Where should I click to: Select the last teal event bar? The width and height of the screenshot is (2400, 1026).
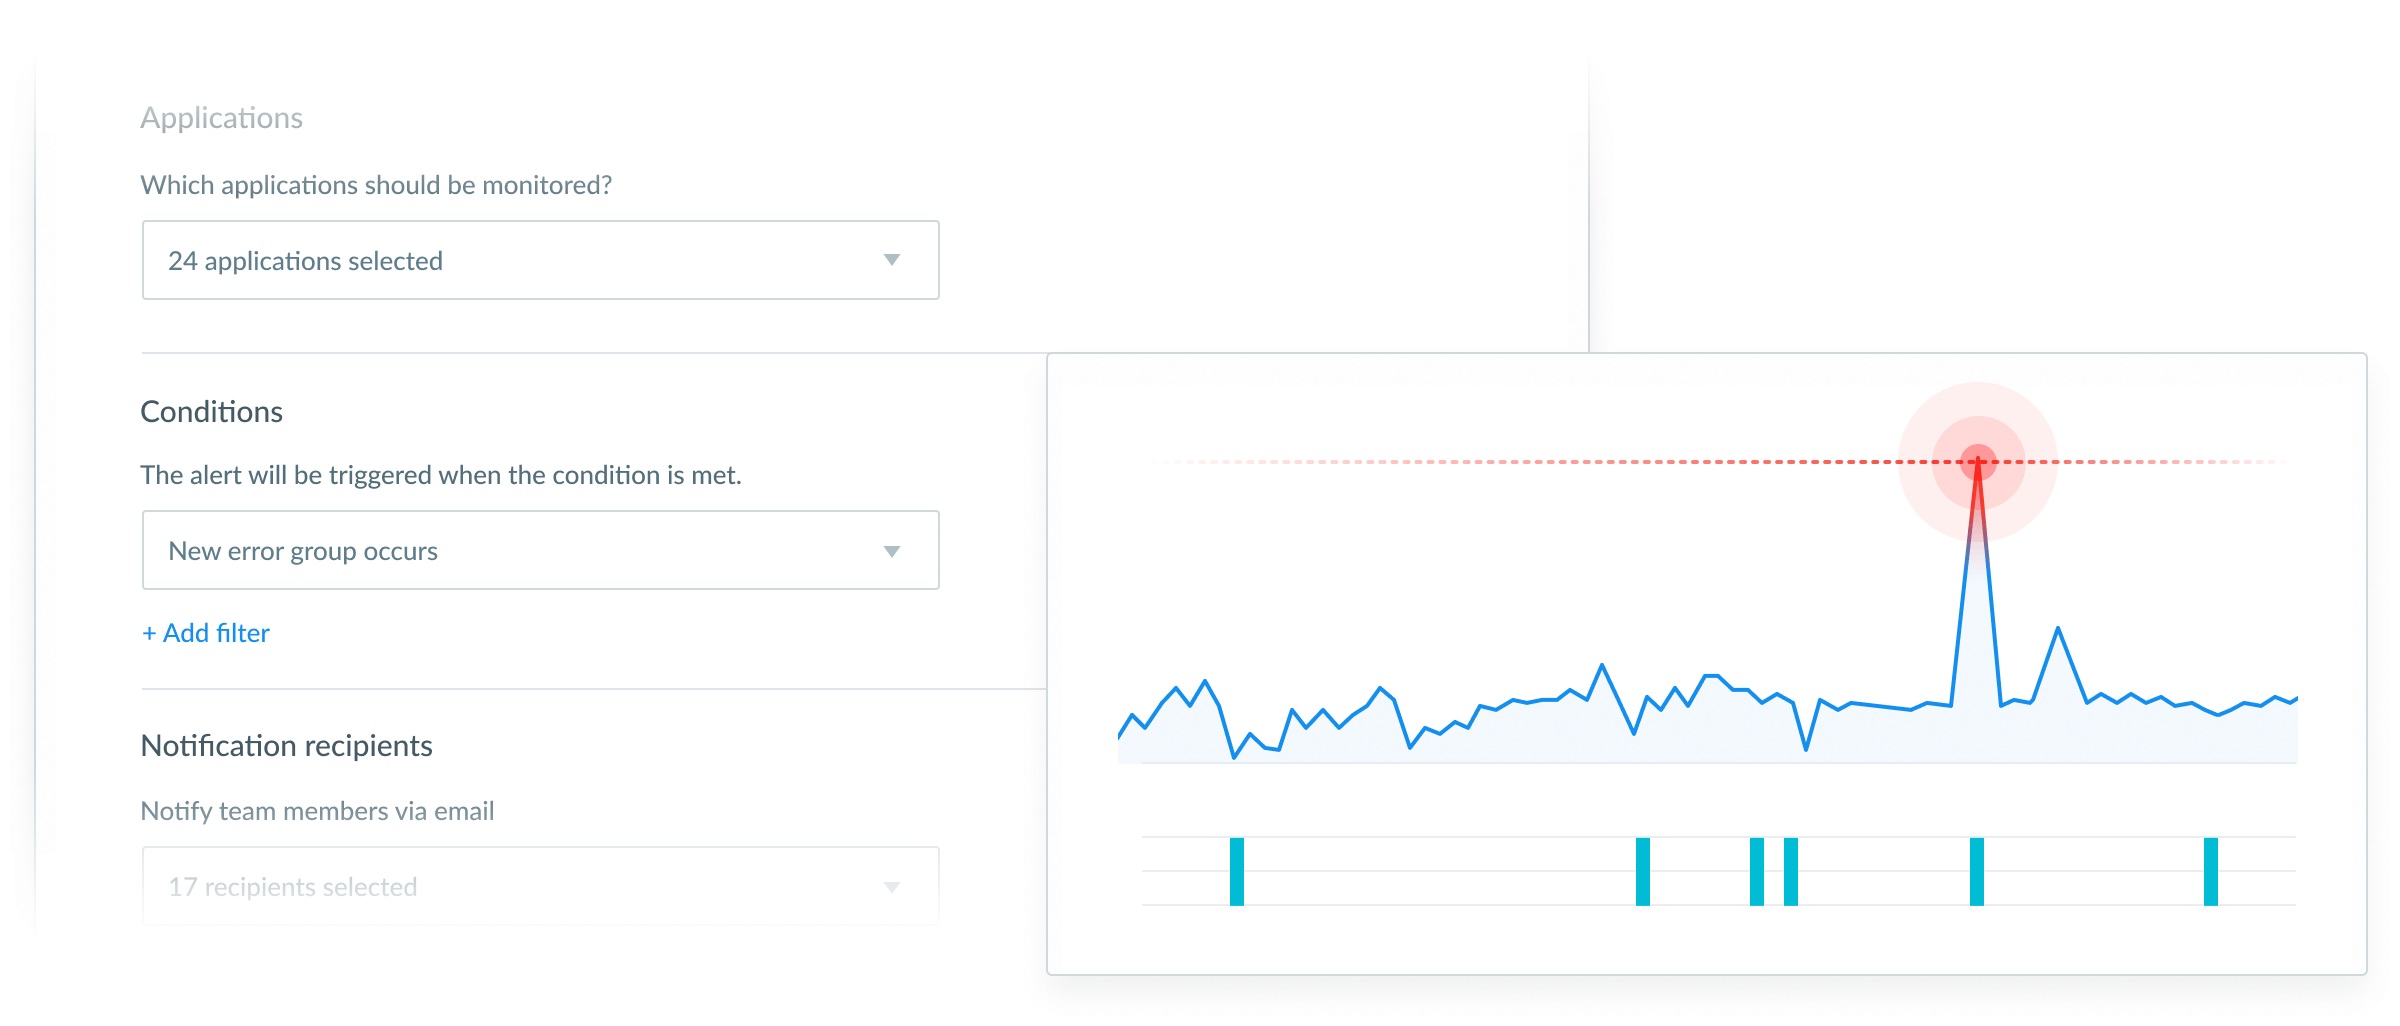coord(2211,872)
